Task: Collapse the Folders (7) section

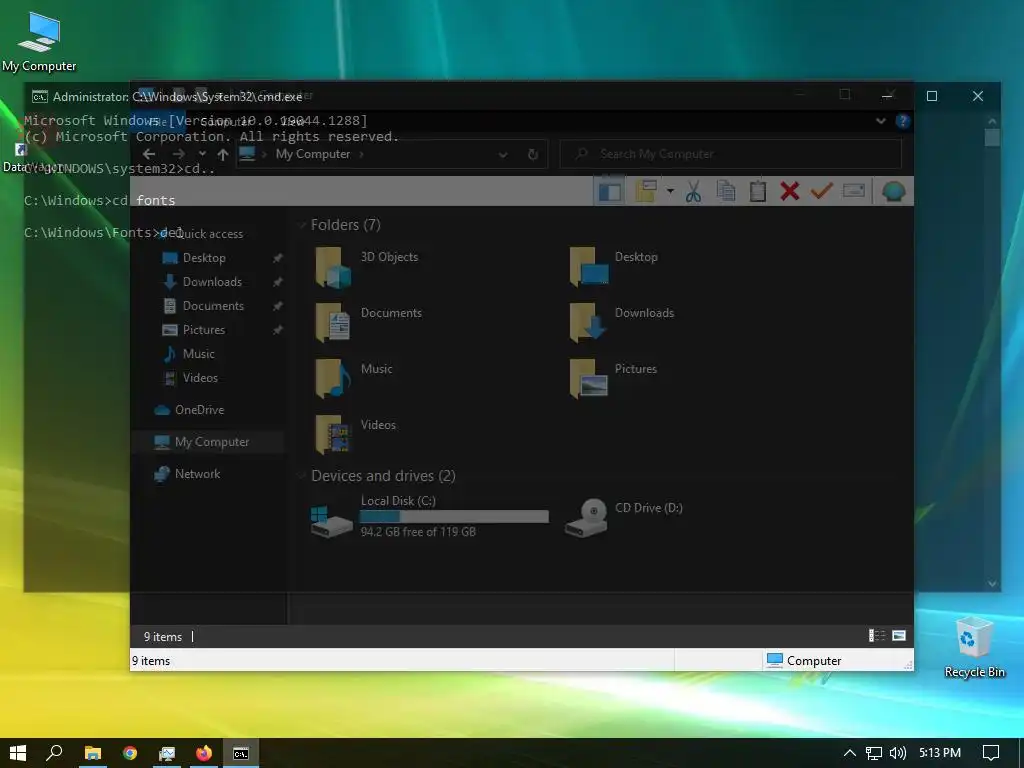Action: point(302,225)
